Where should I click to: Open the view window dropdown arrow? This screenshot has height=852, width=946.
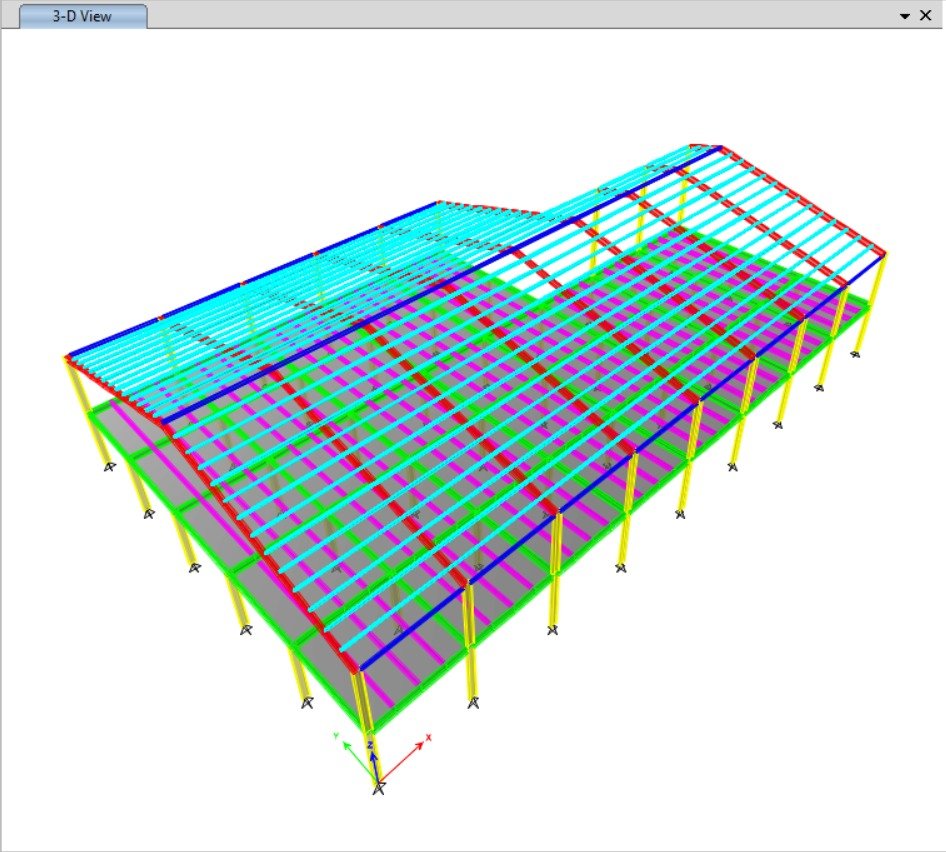pyautogui.click(x=904, y=16)
